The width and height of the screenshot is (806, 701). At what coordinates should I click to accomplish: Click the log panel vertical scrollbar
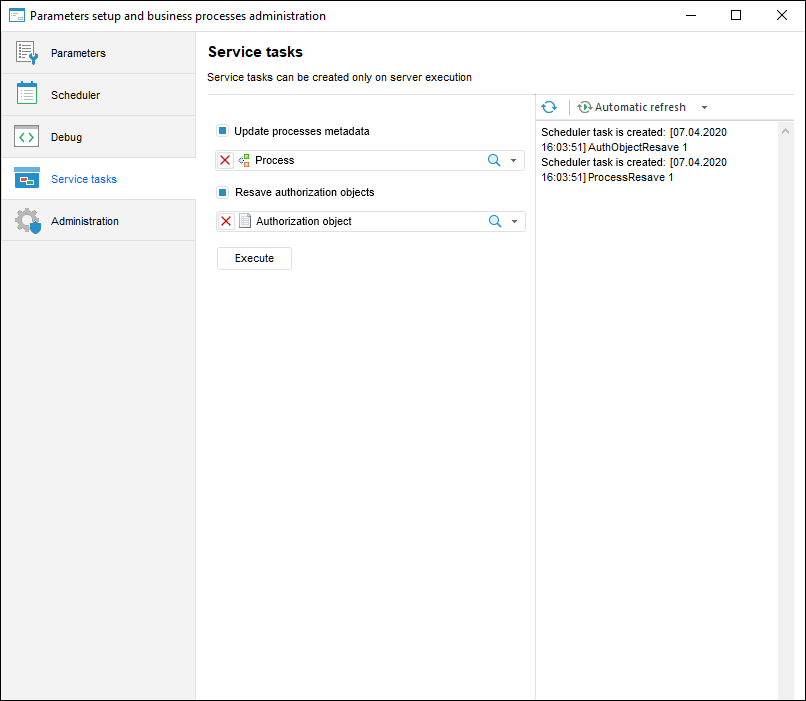[x=786, y=400]
